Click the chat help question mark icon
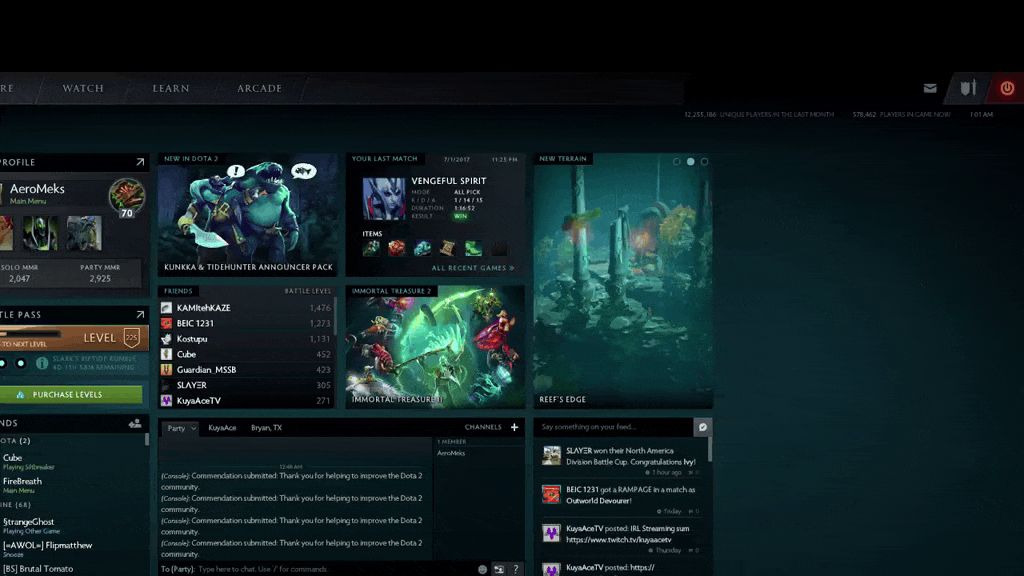The width and height of the screenshot is (1024, 576). (516, 569)
